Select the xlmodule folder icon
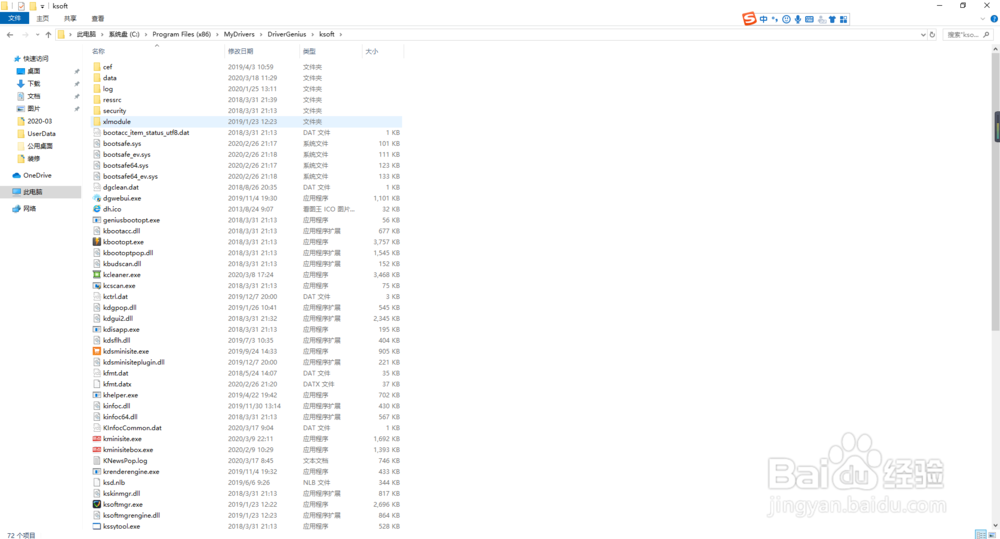 click(x=97, y=122)
